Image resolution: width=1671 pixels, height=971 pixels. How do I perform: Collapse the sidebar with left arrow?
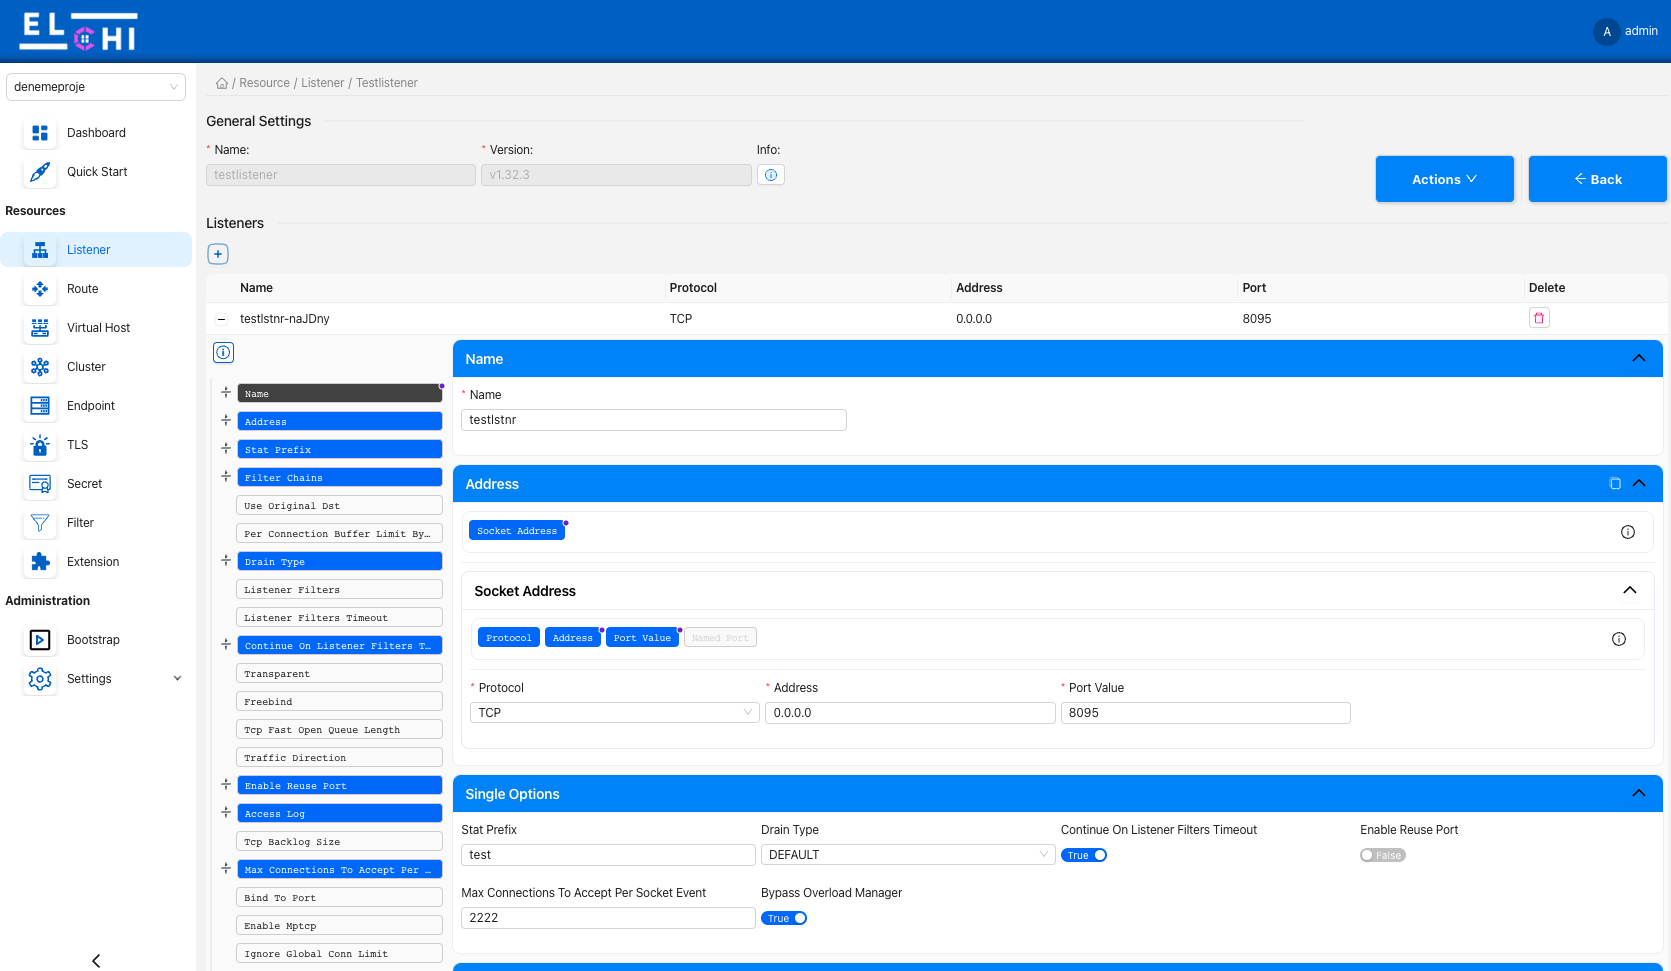(x=96, y=961)
